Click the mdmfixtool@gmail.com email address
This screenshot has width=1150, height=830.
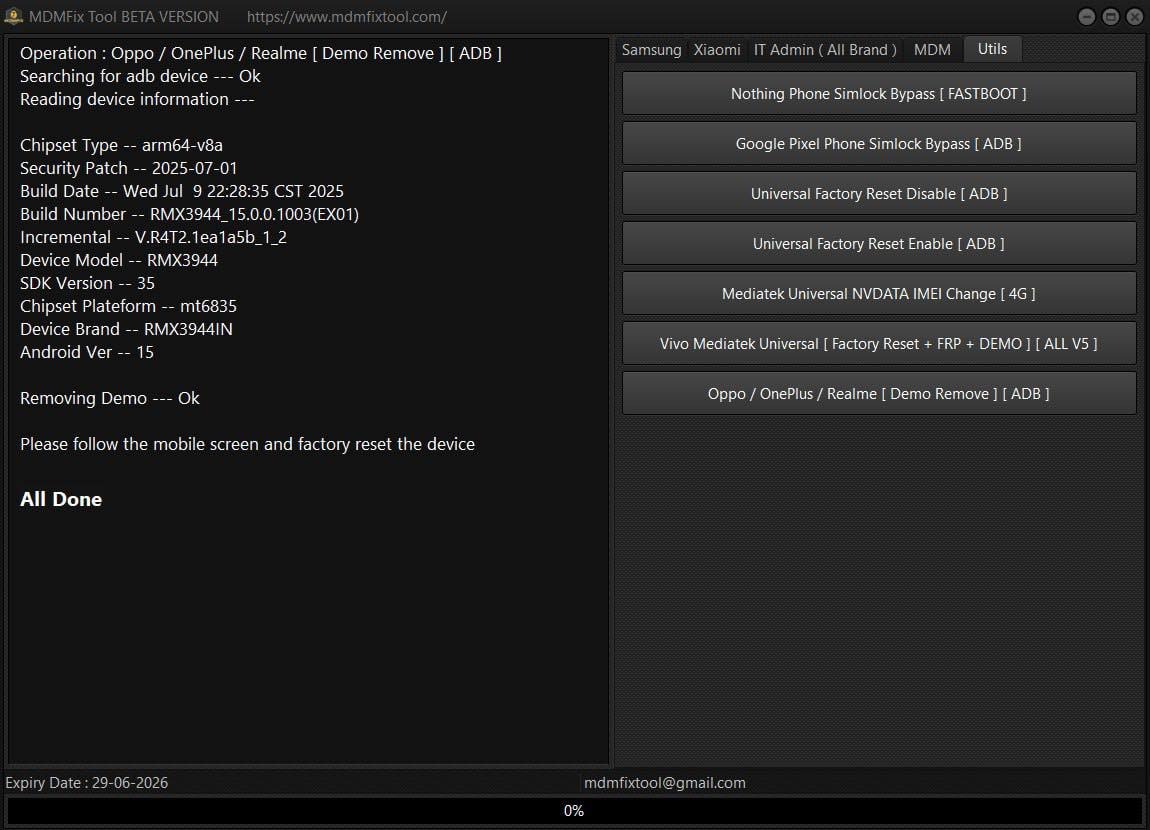(664, 783)
